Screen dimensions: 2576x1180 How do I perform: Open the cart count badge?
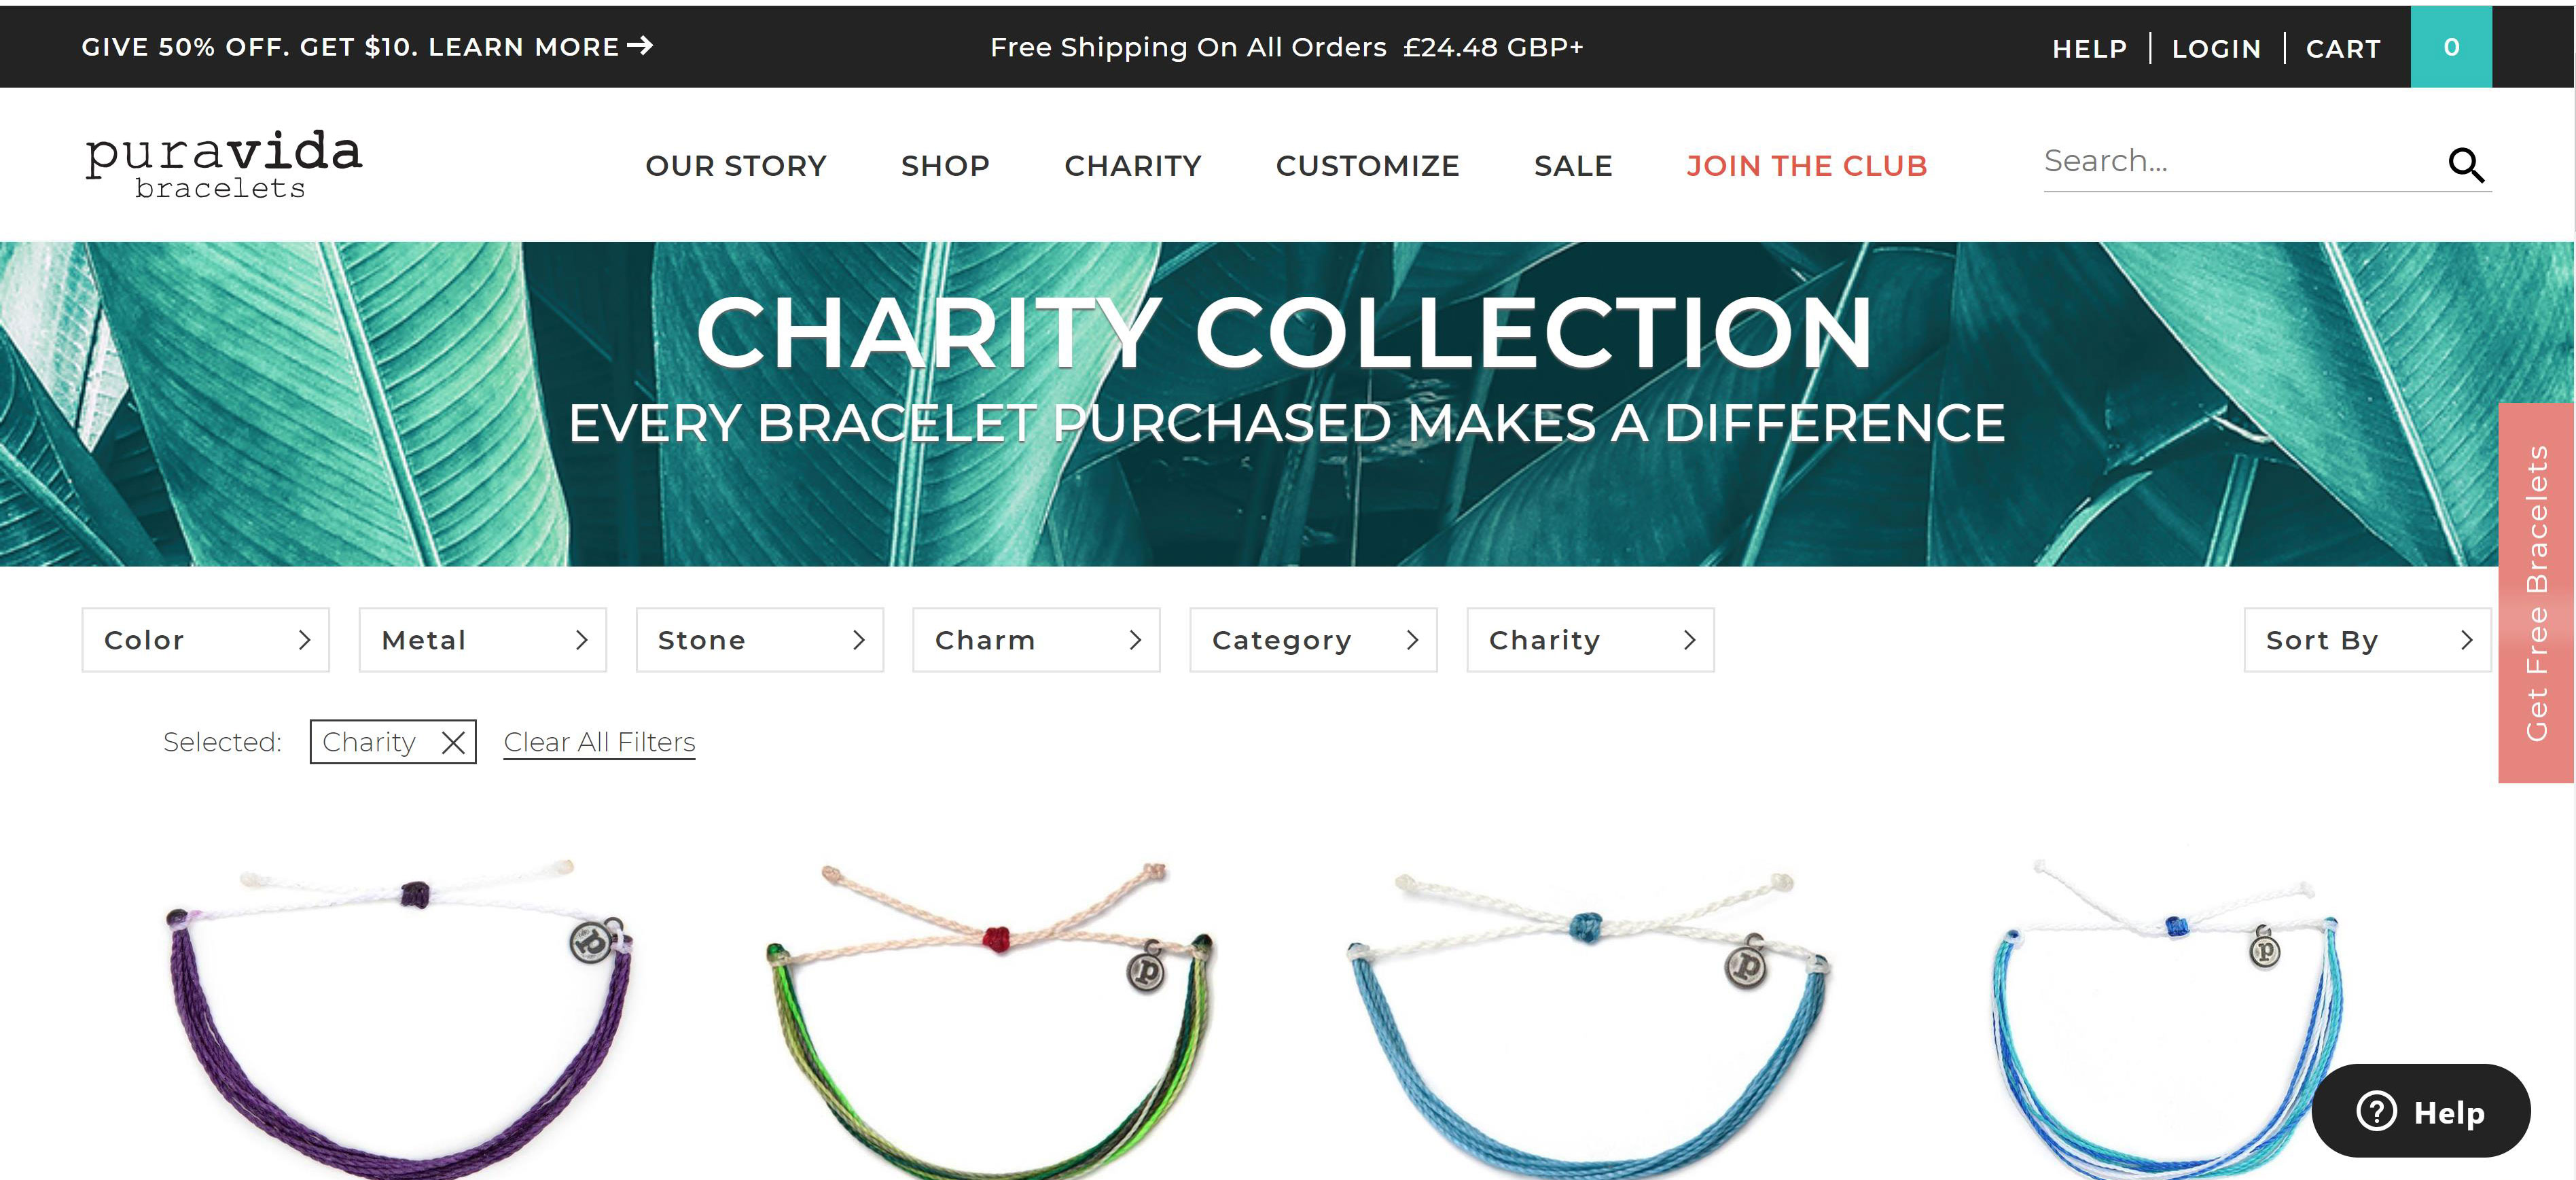(2451, 47)
